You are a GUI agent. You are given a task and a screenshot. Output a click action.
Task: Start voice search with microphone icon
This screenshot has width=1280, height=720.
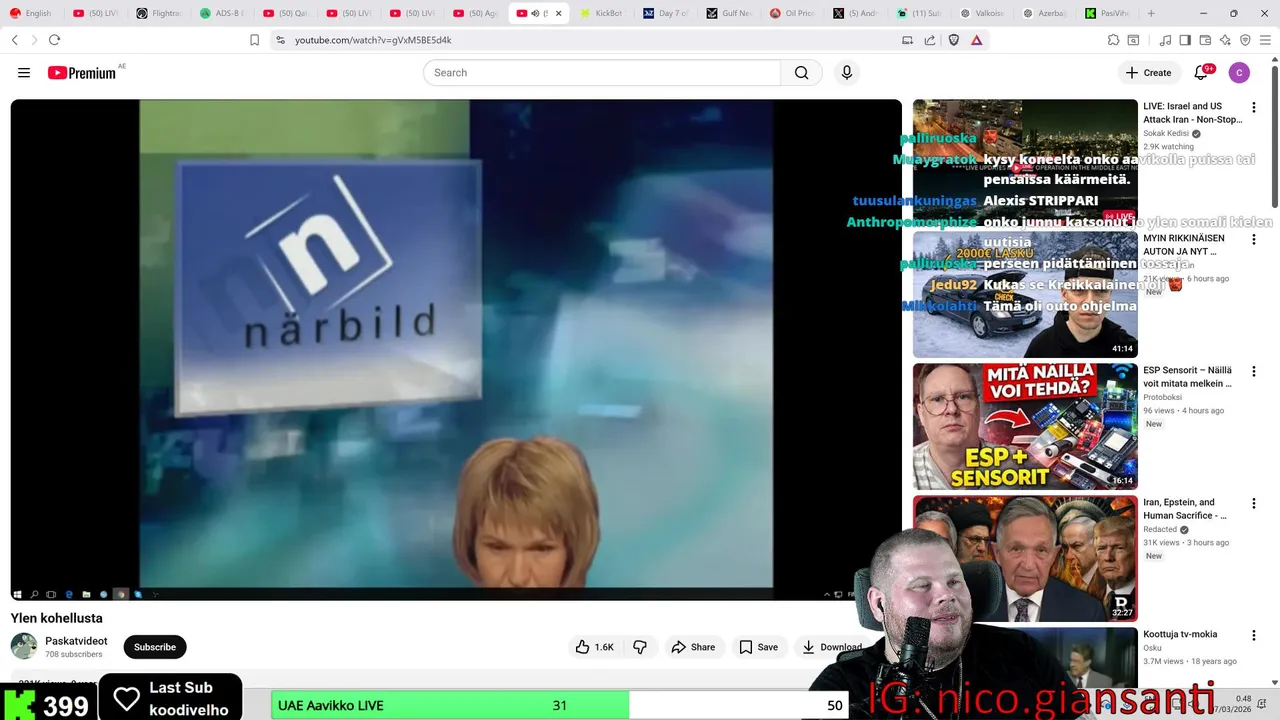pos(847,73)
